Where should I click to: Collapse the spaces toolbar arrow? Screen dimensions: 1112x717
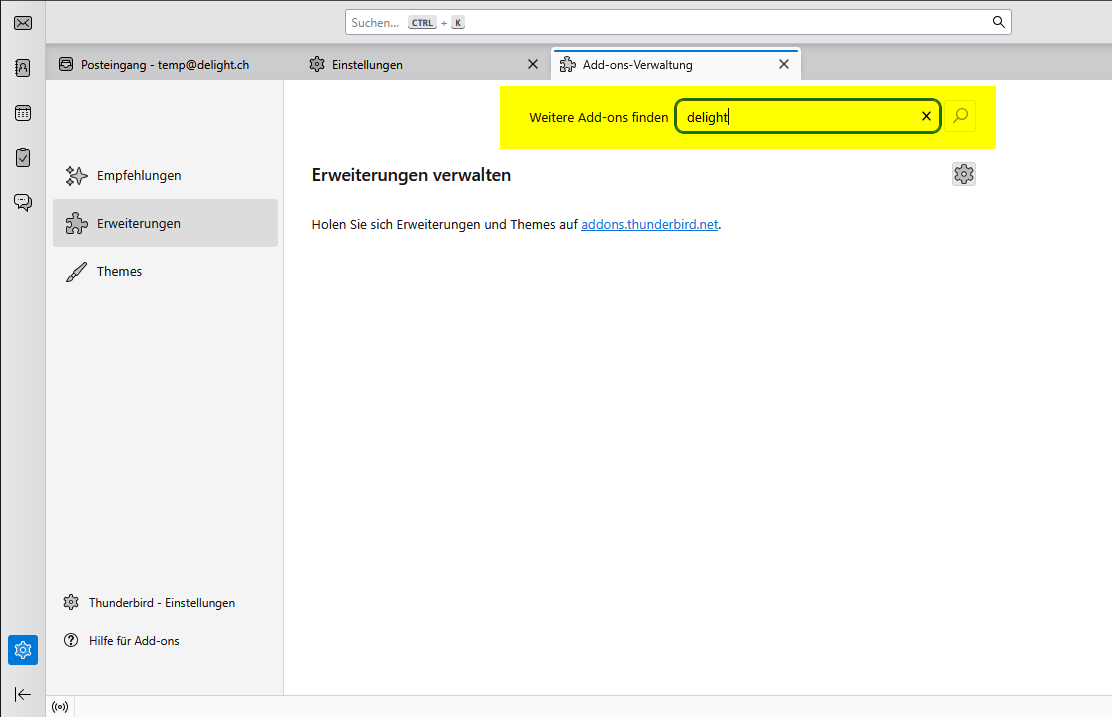(x=22, y=694)
